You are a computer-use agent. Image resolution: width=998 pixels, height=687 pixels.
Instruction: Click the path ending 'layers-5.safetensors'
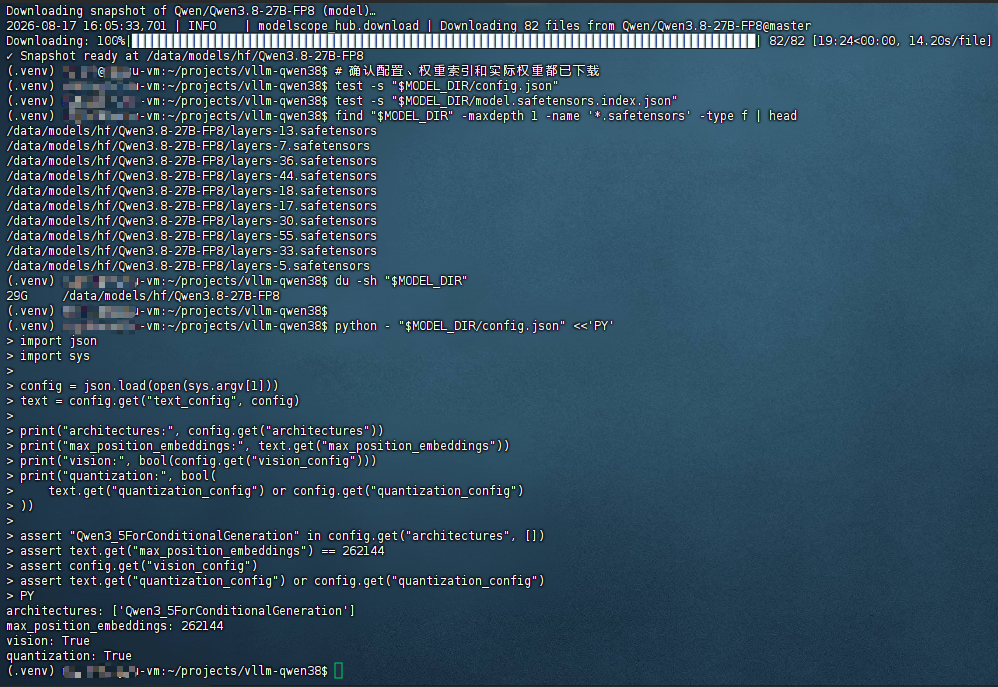[188, 266]
